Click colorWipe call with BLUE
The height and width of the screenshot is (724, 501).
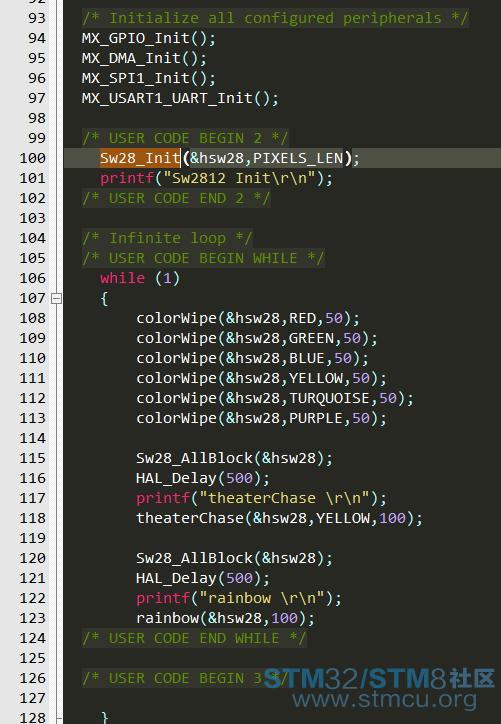(x=252, y=358)
